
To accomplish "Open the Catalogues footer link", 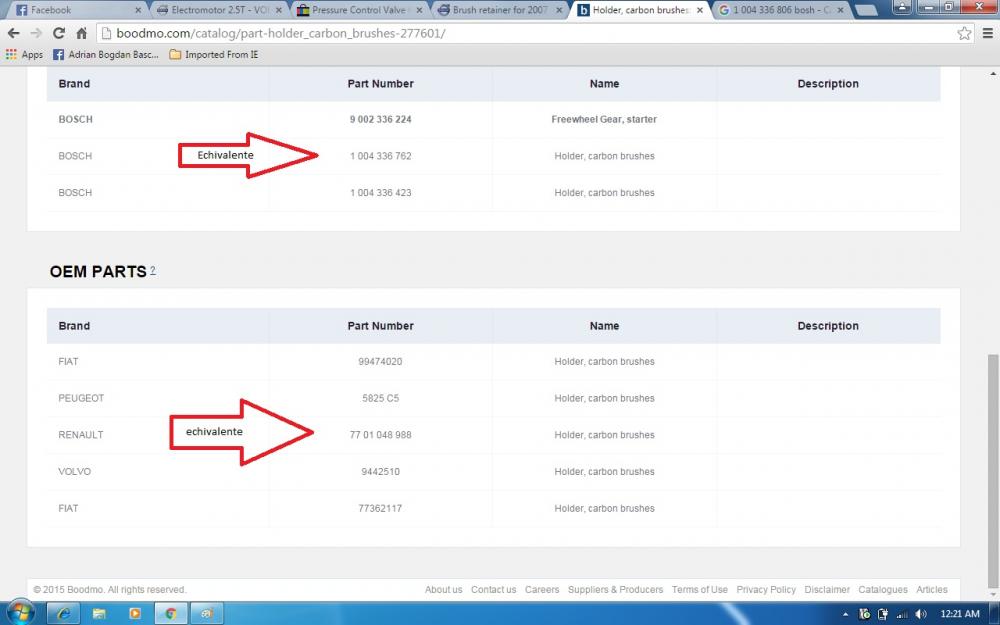I will 883,590.
